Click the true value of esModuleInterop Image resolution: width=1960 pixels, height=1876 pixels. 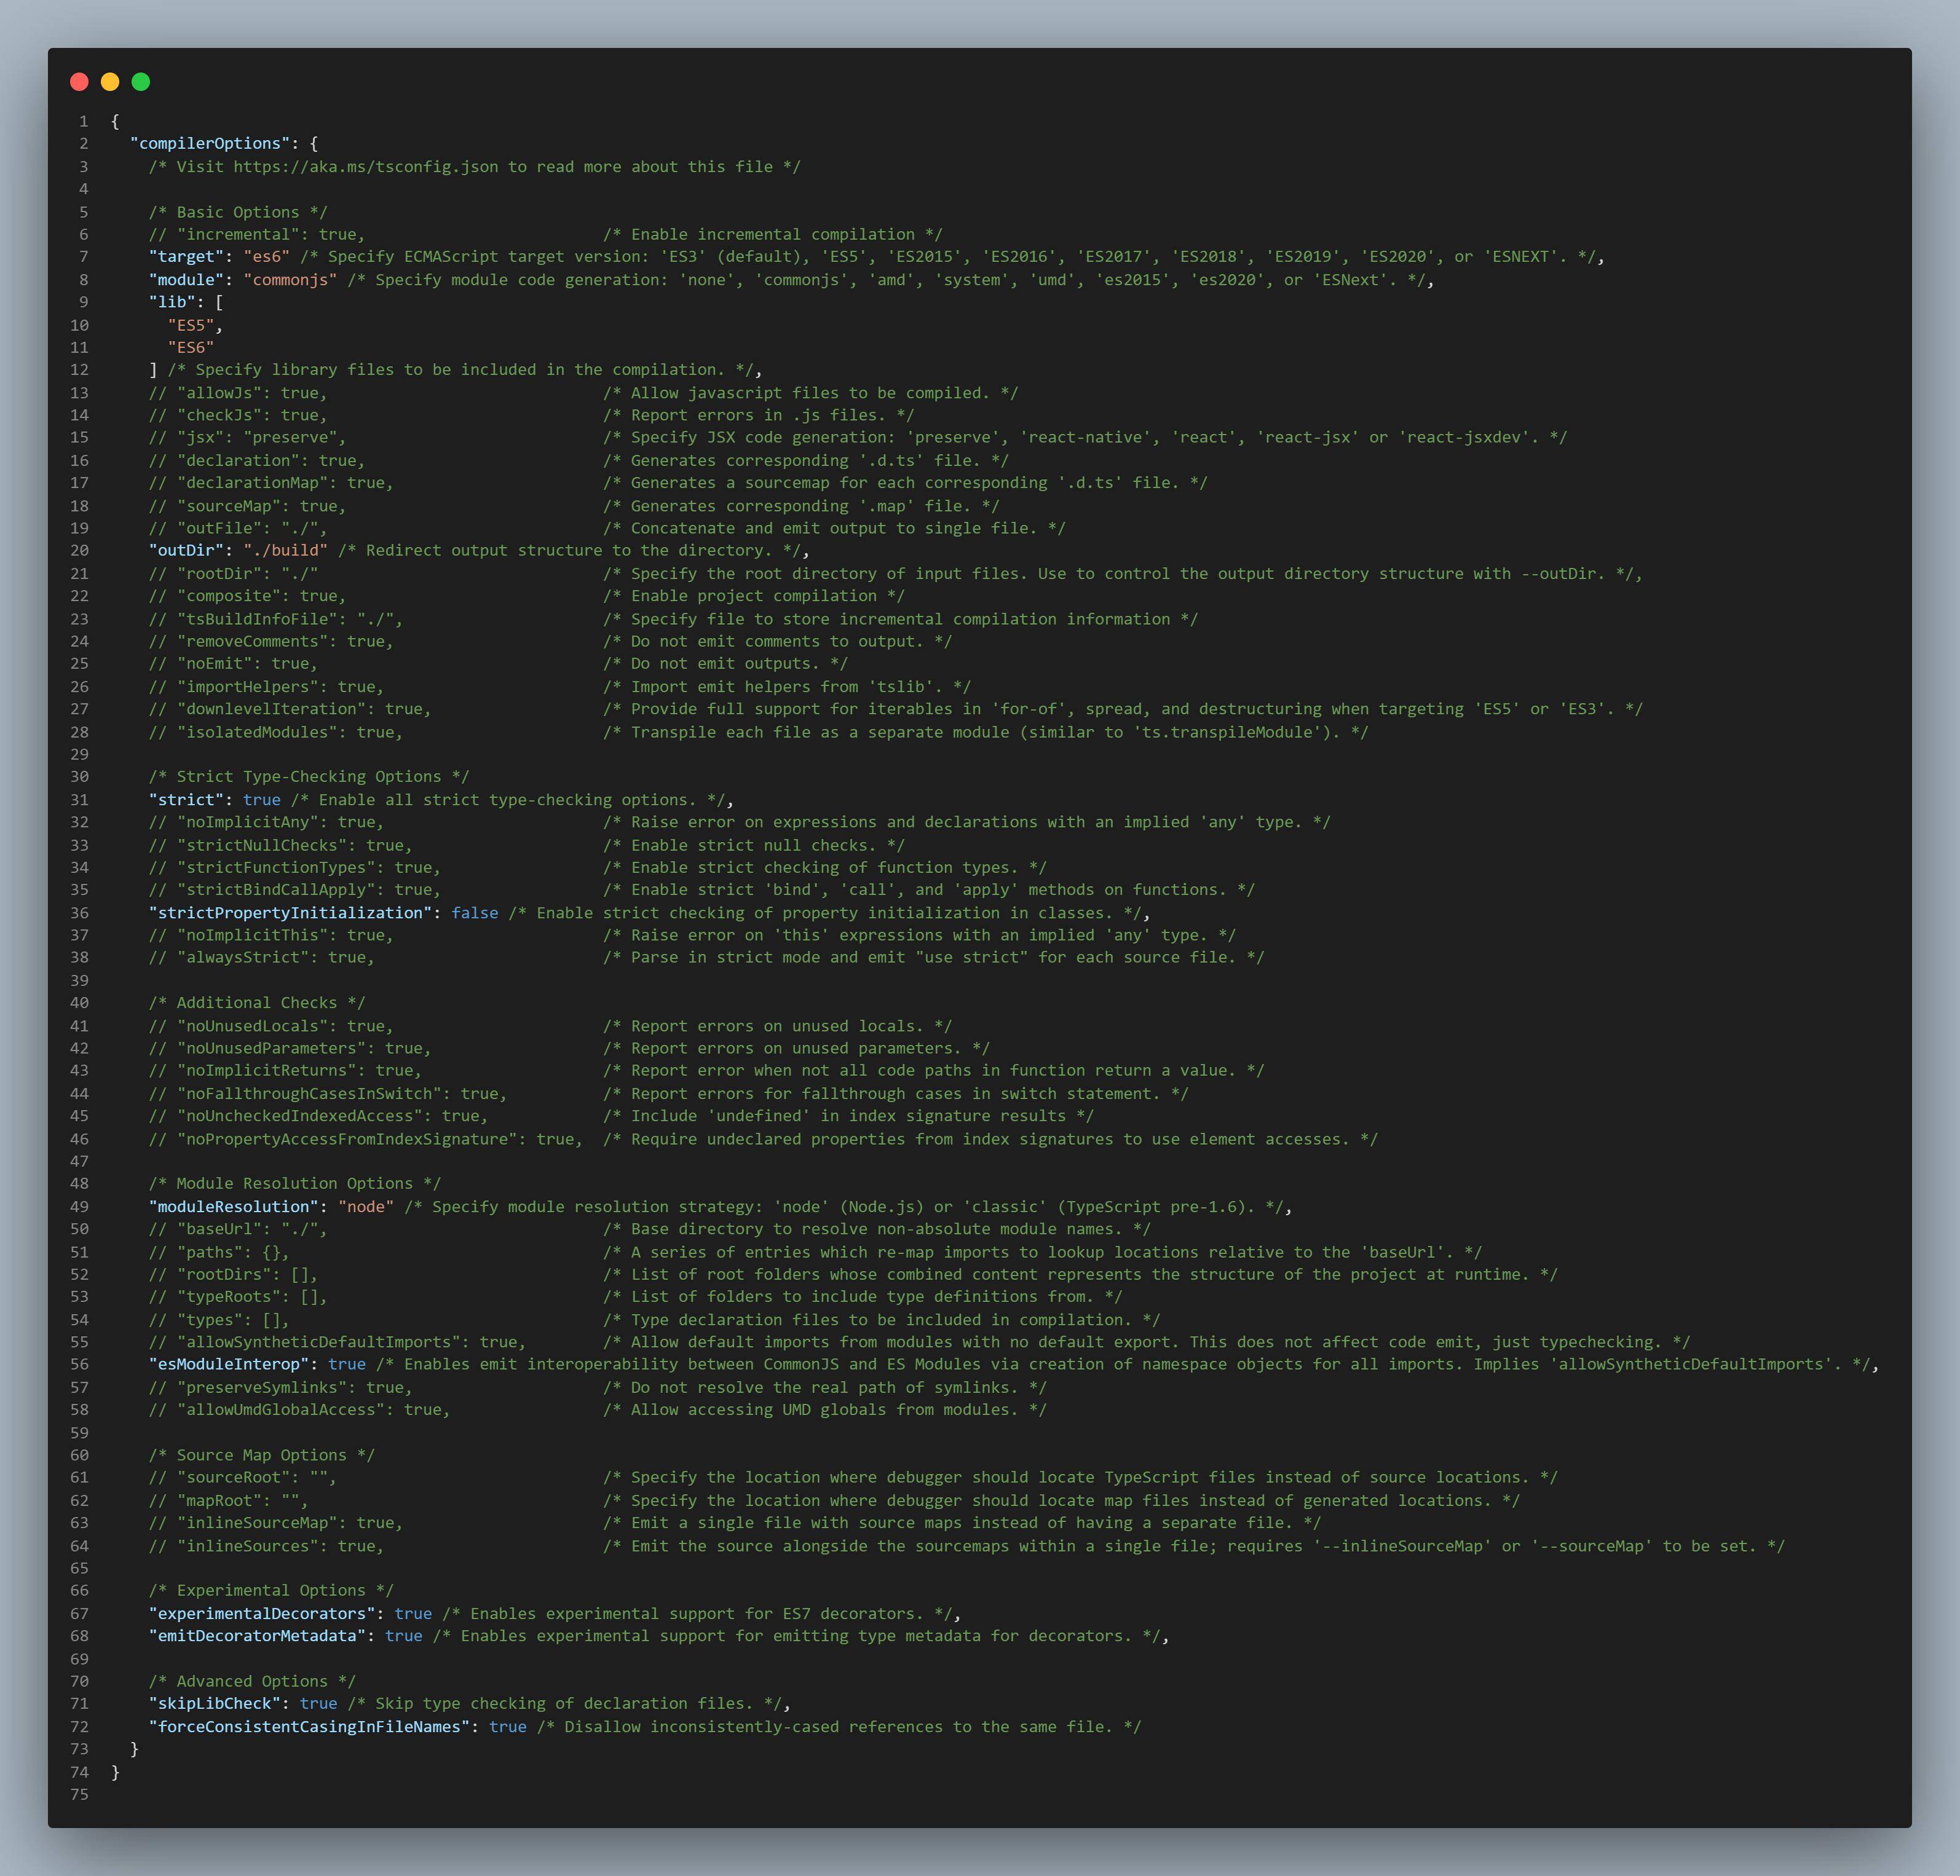[x=347, y=1365]
